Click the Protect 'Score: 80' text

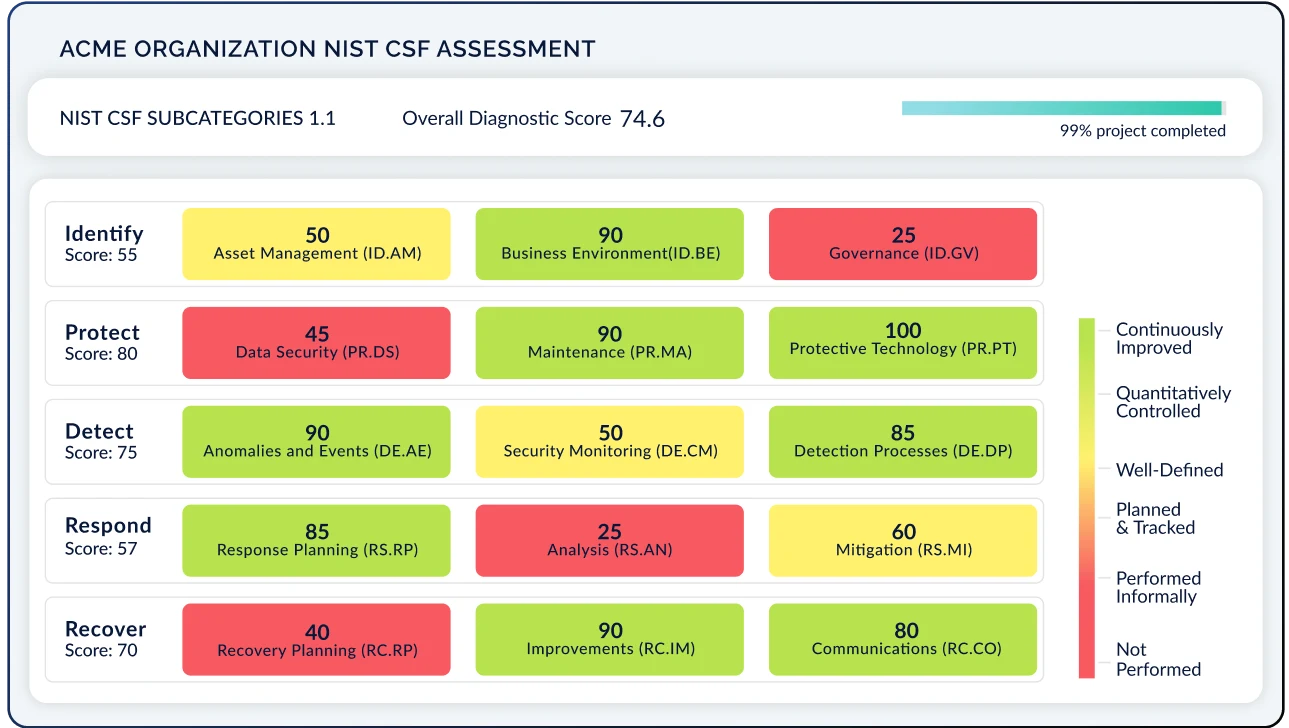tap(101, 354)
